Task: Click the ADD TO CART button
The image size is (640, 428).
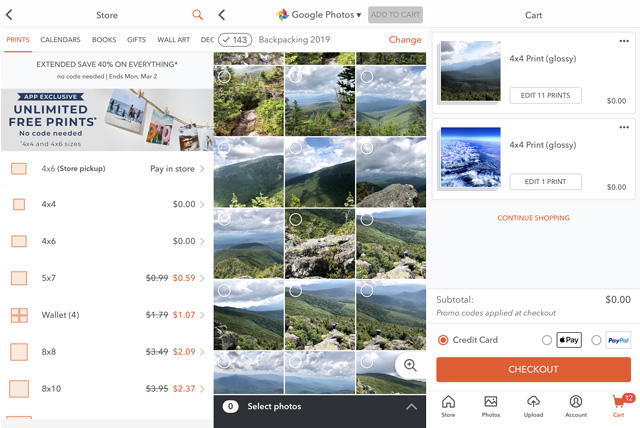Action: click(395, 15)
